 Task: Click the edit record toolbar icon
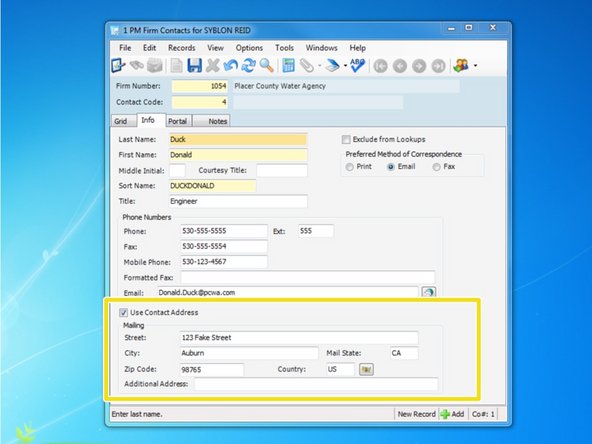[x=118, y=66]
